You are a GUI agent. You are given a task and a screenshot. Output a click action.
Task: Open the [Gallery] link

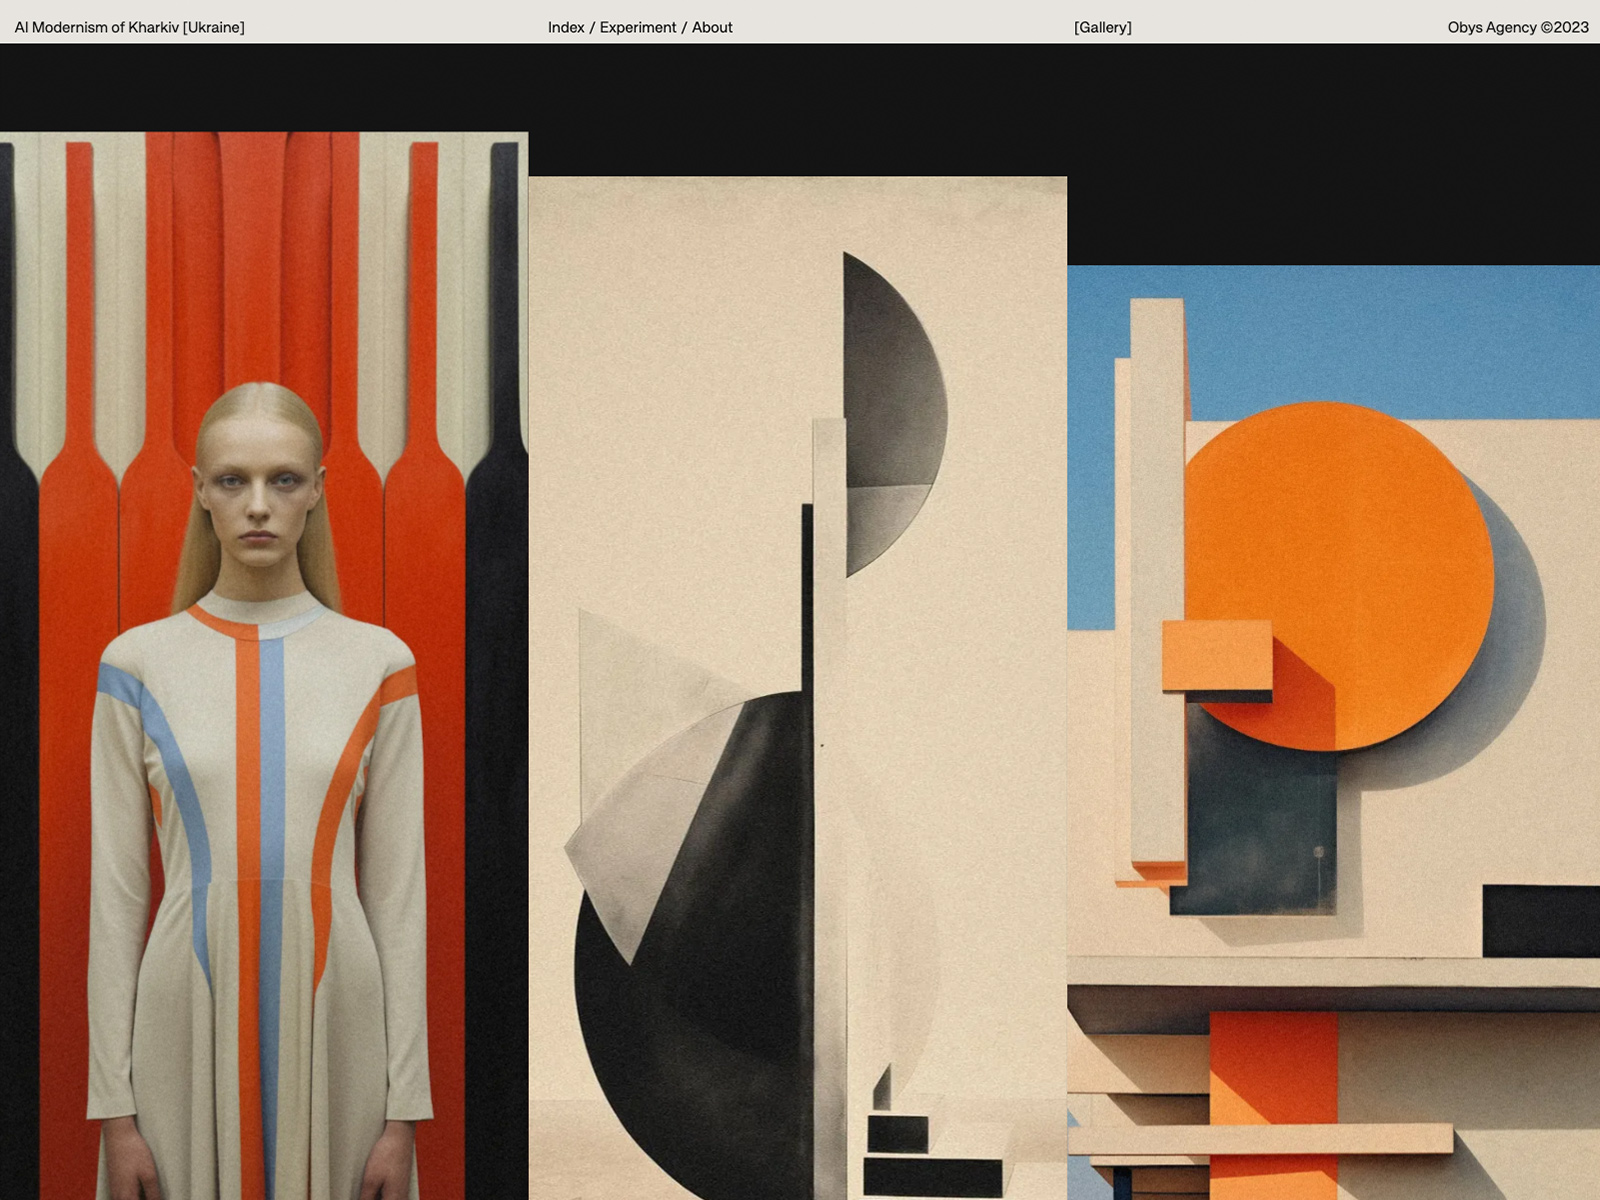click(1102, 27)
